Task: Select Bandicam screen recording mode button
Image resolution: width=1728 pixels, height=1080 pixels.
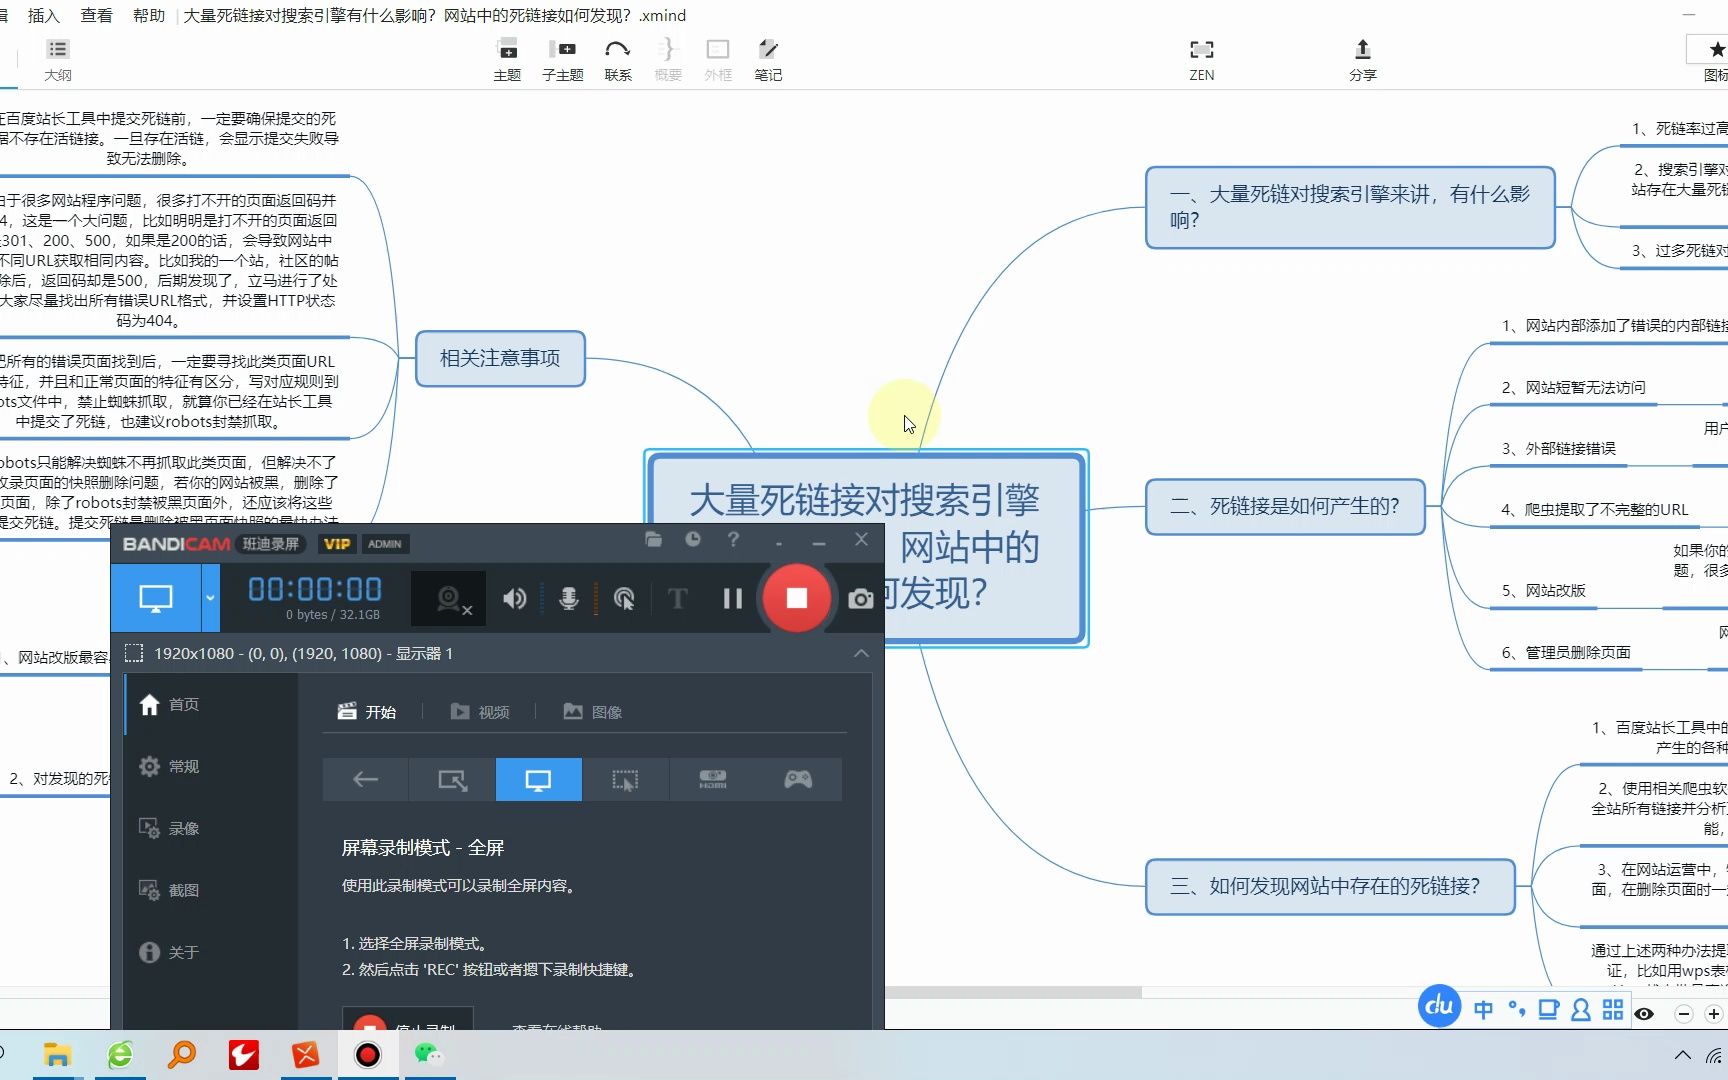Action: coord(156,598)
